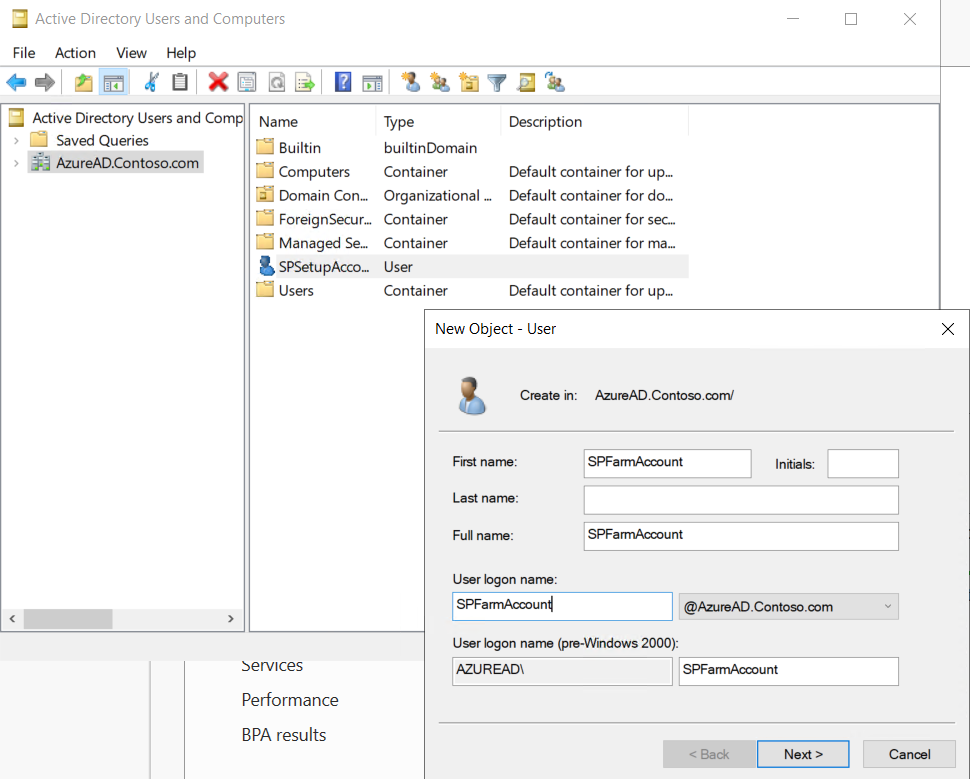Click the Export List icon
Viewport: 970px width, 779px height.
306,82
